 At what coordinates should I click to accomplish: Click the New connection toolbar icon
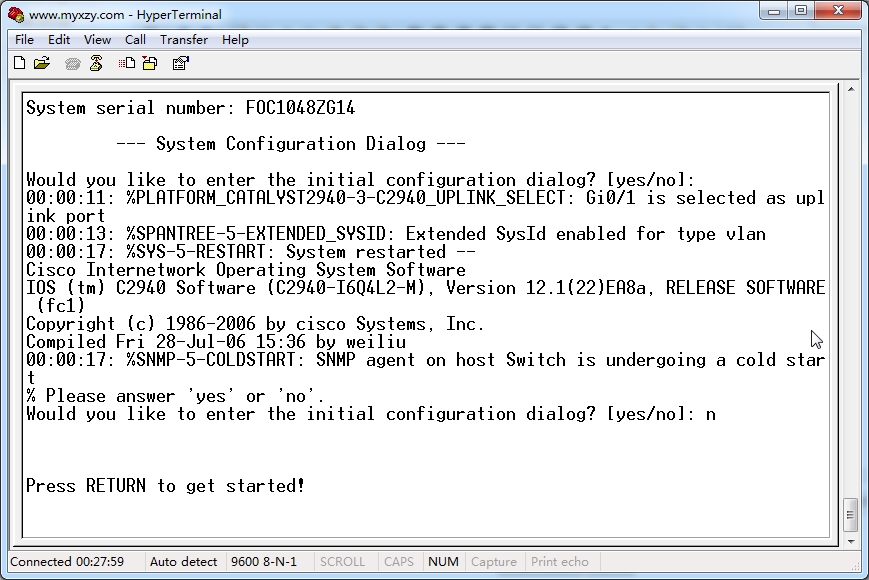[19, 64]
